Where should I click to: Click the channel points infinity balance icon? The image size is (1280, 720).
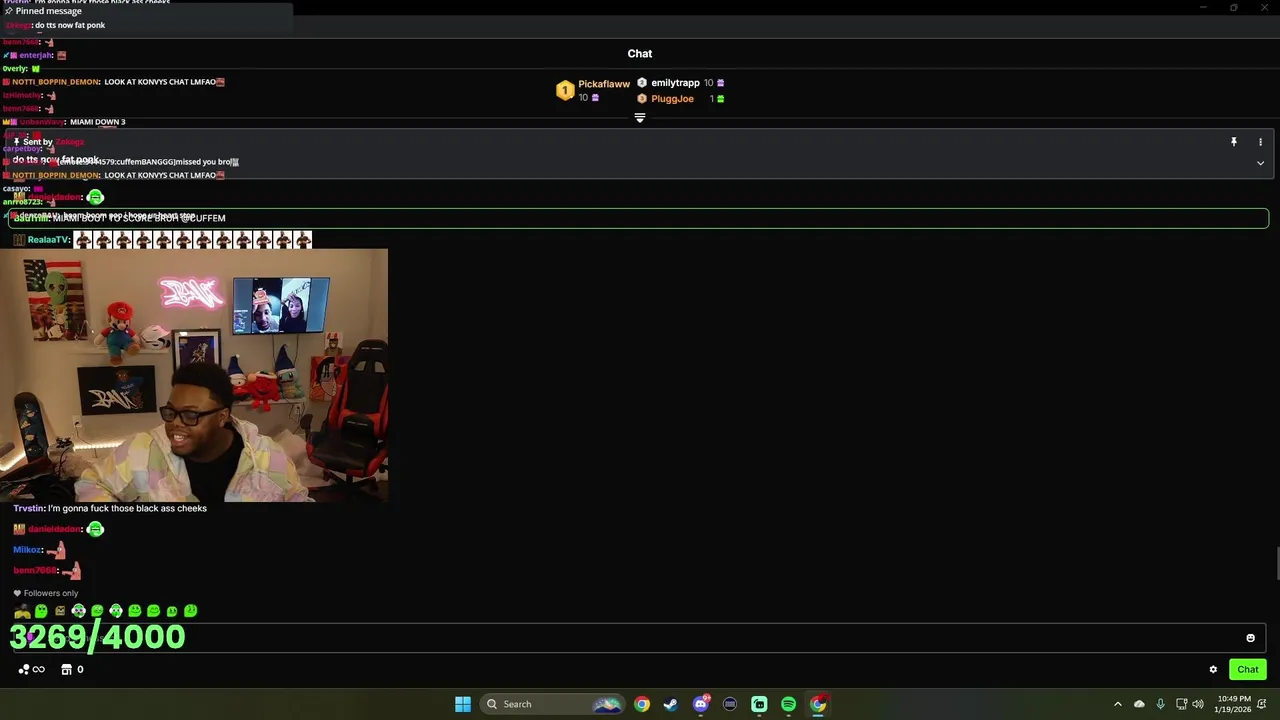coord(31,670)
